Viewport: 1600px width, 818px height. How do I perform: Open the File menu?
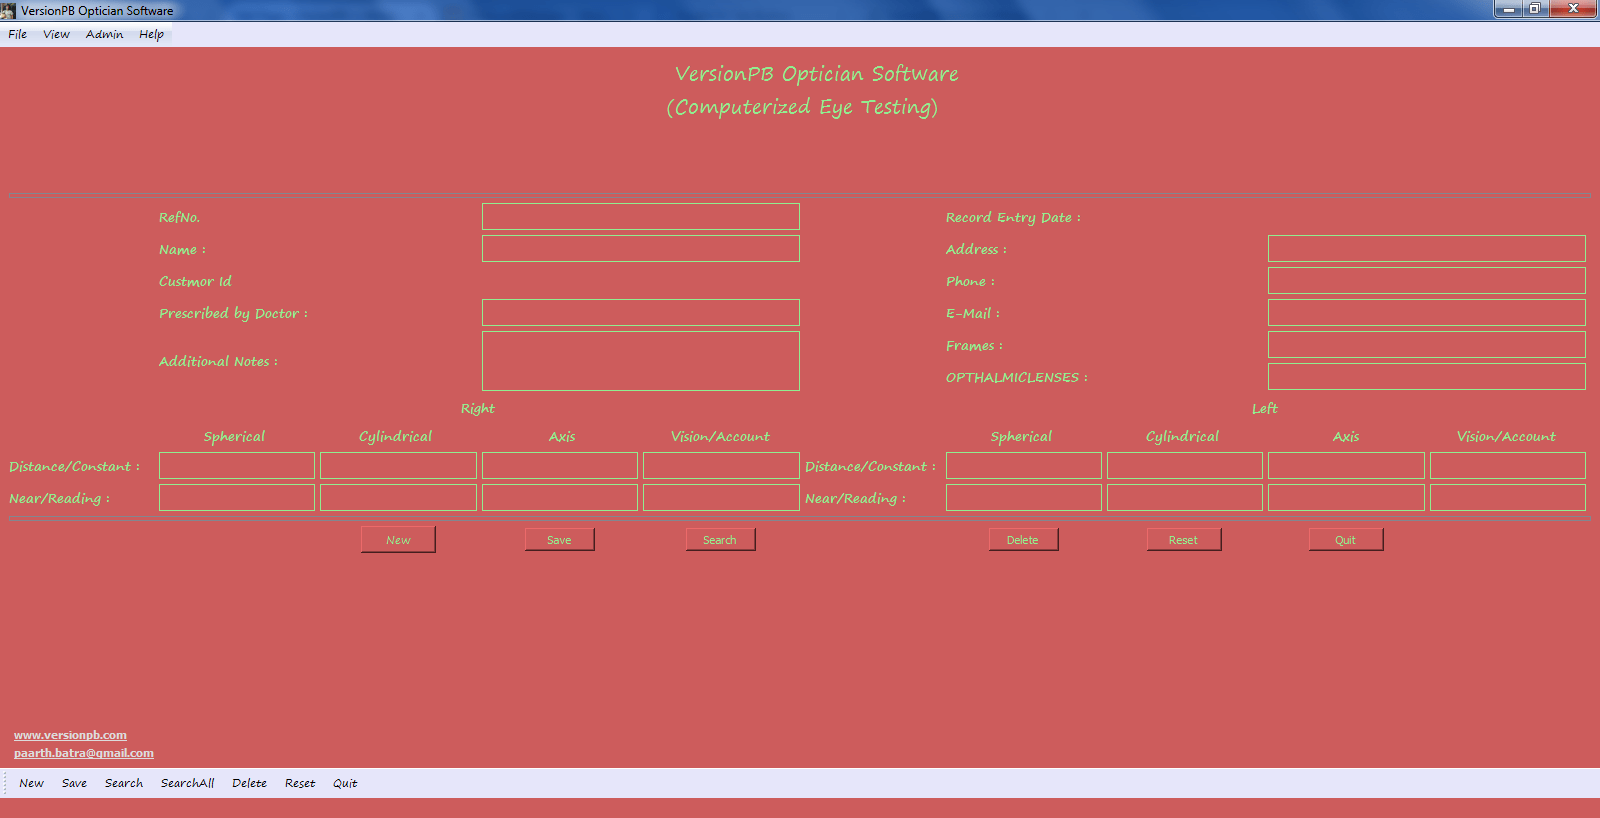click(x=18, y=34)
